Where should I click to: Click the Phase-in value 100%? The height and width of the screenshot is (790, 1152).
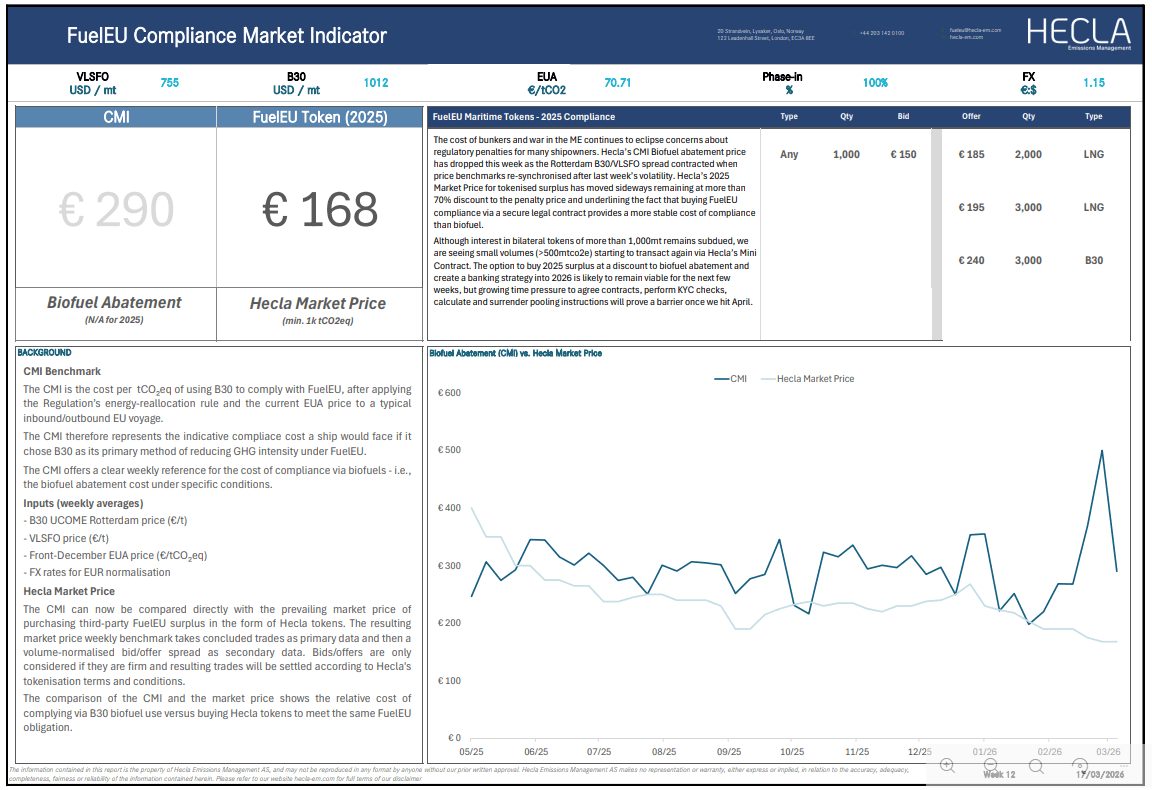tap(875, 83)
